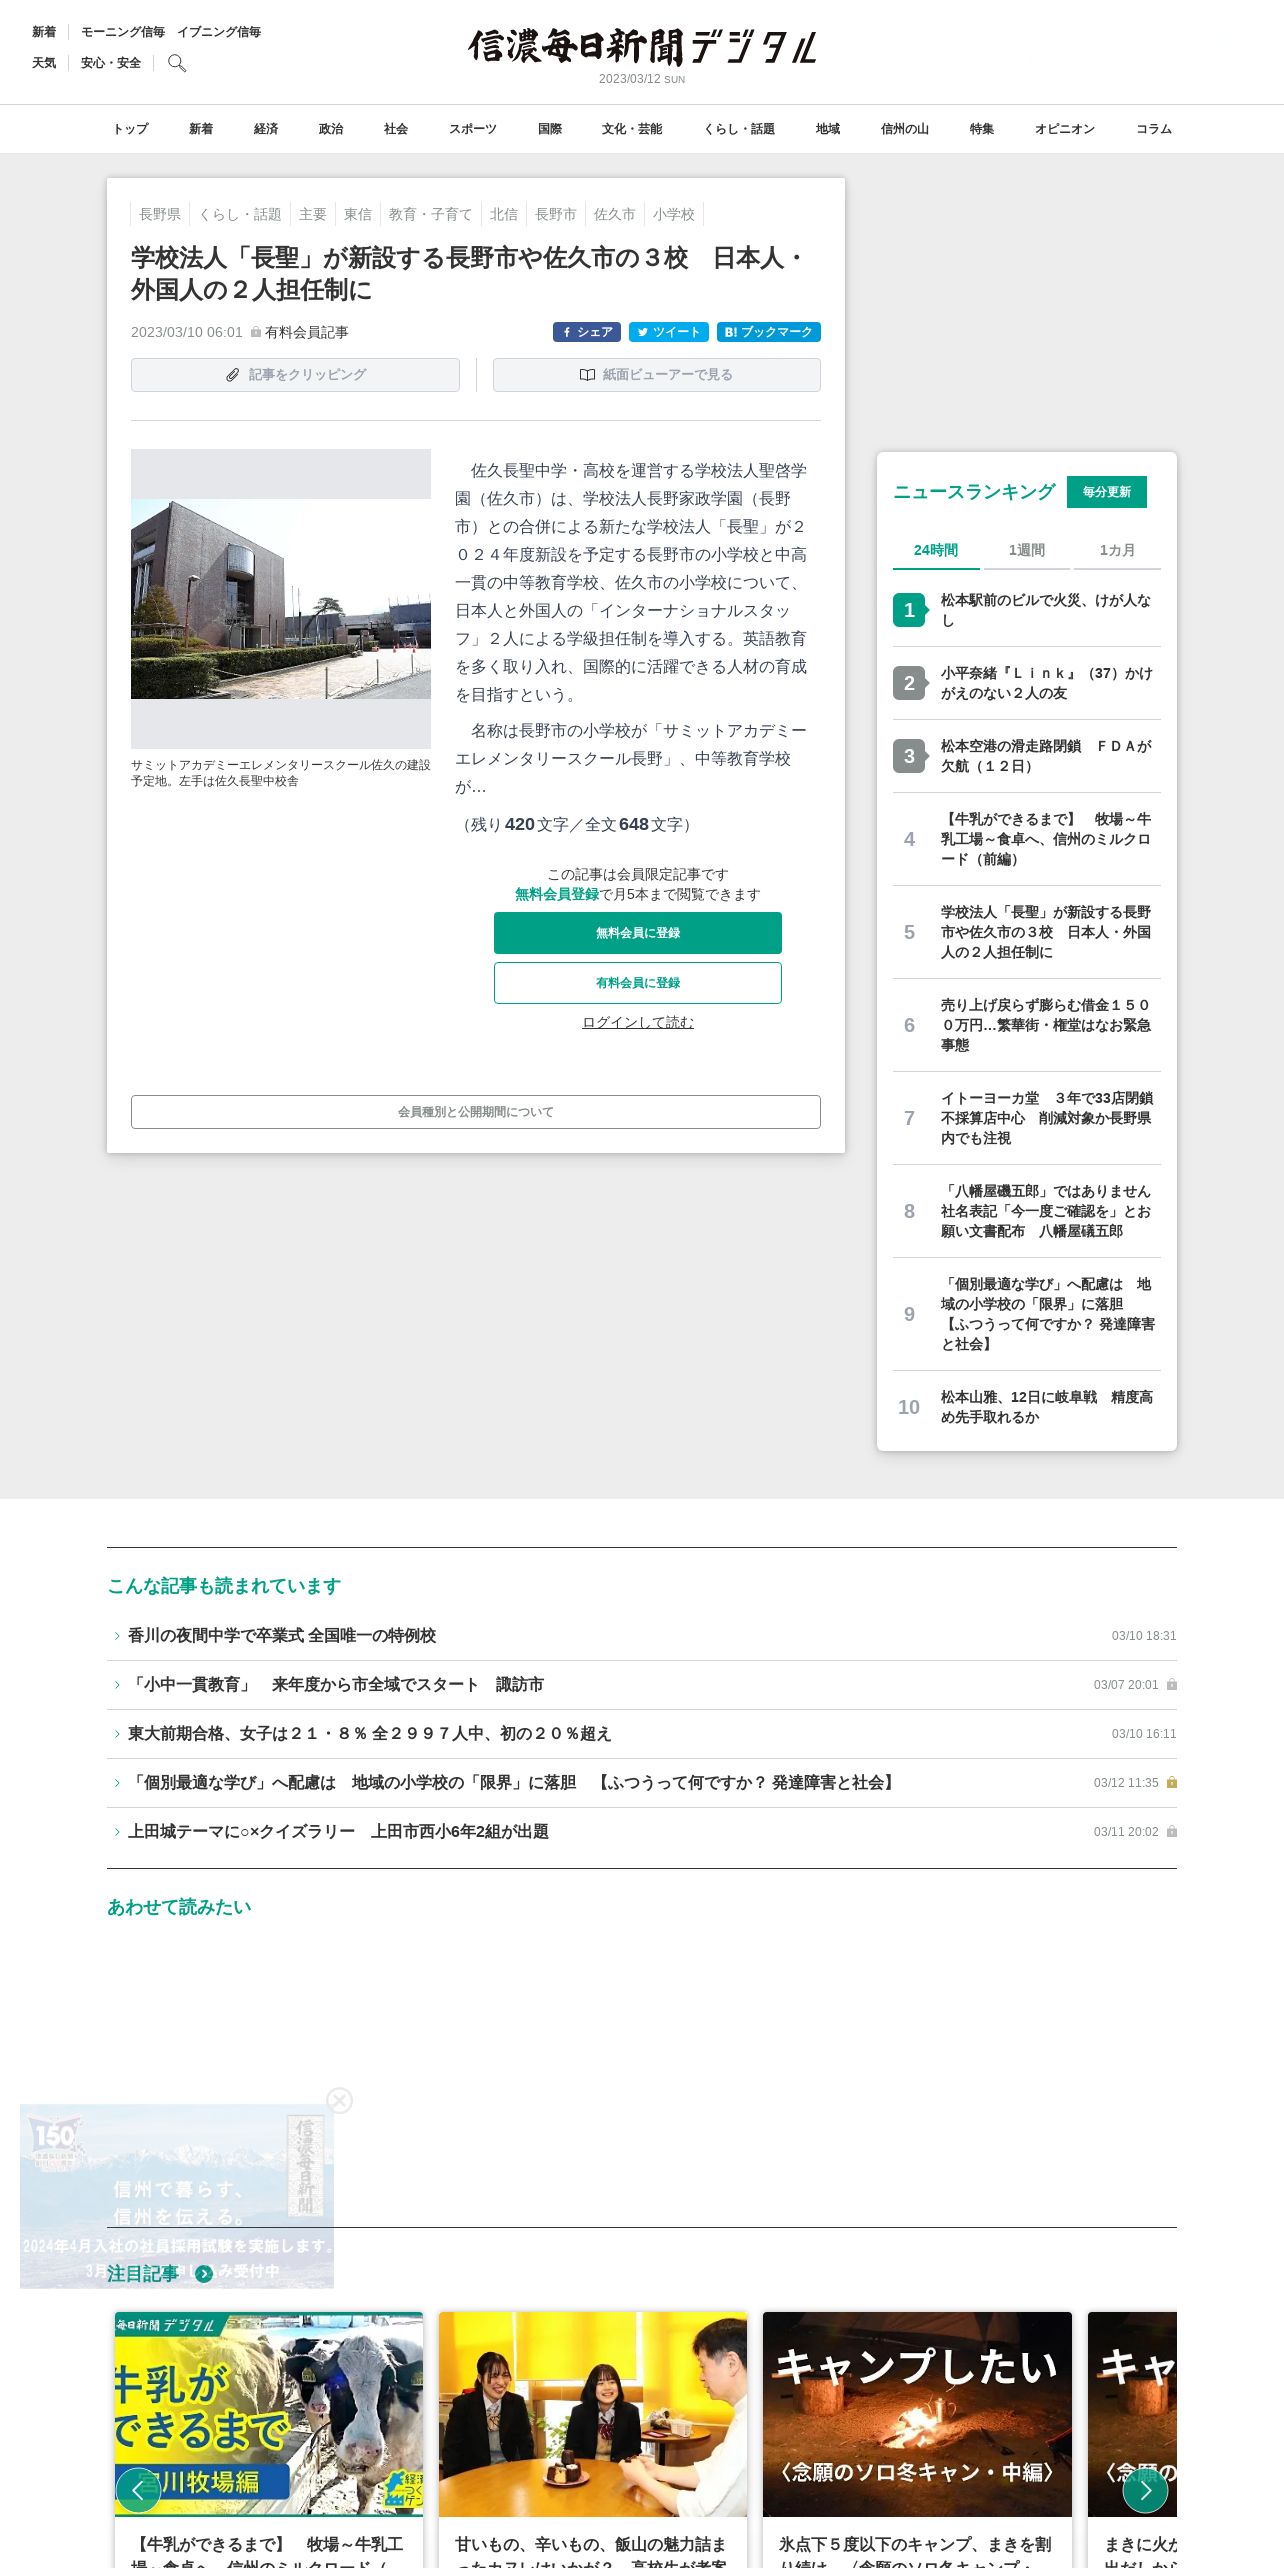Tweet the article with ツイート button

pyautogui.click(x=669, y=332)
